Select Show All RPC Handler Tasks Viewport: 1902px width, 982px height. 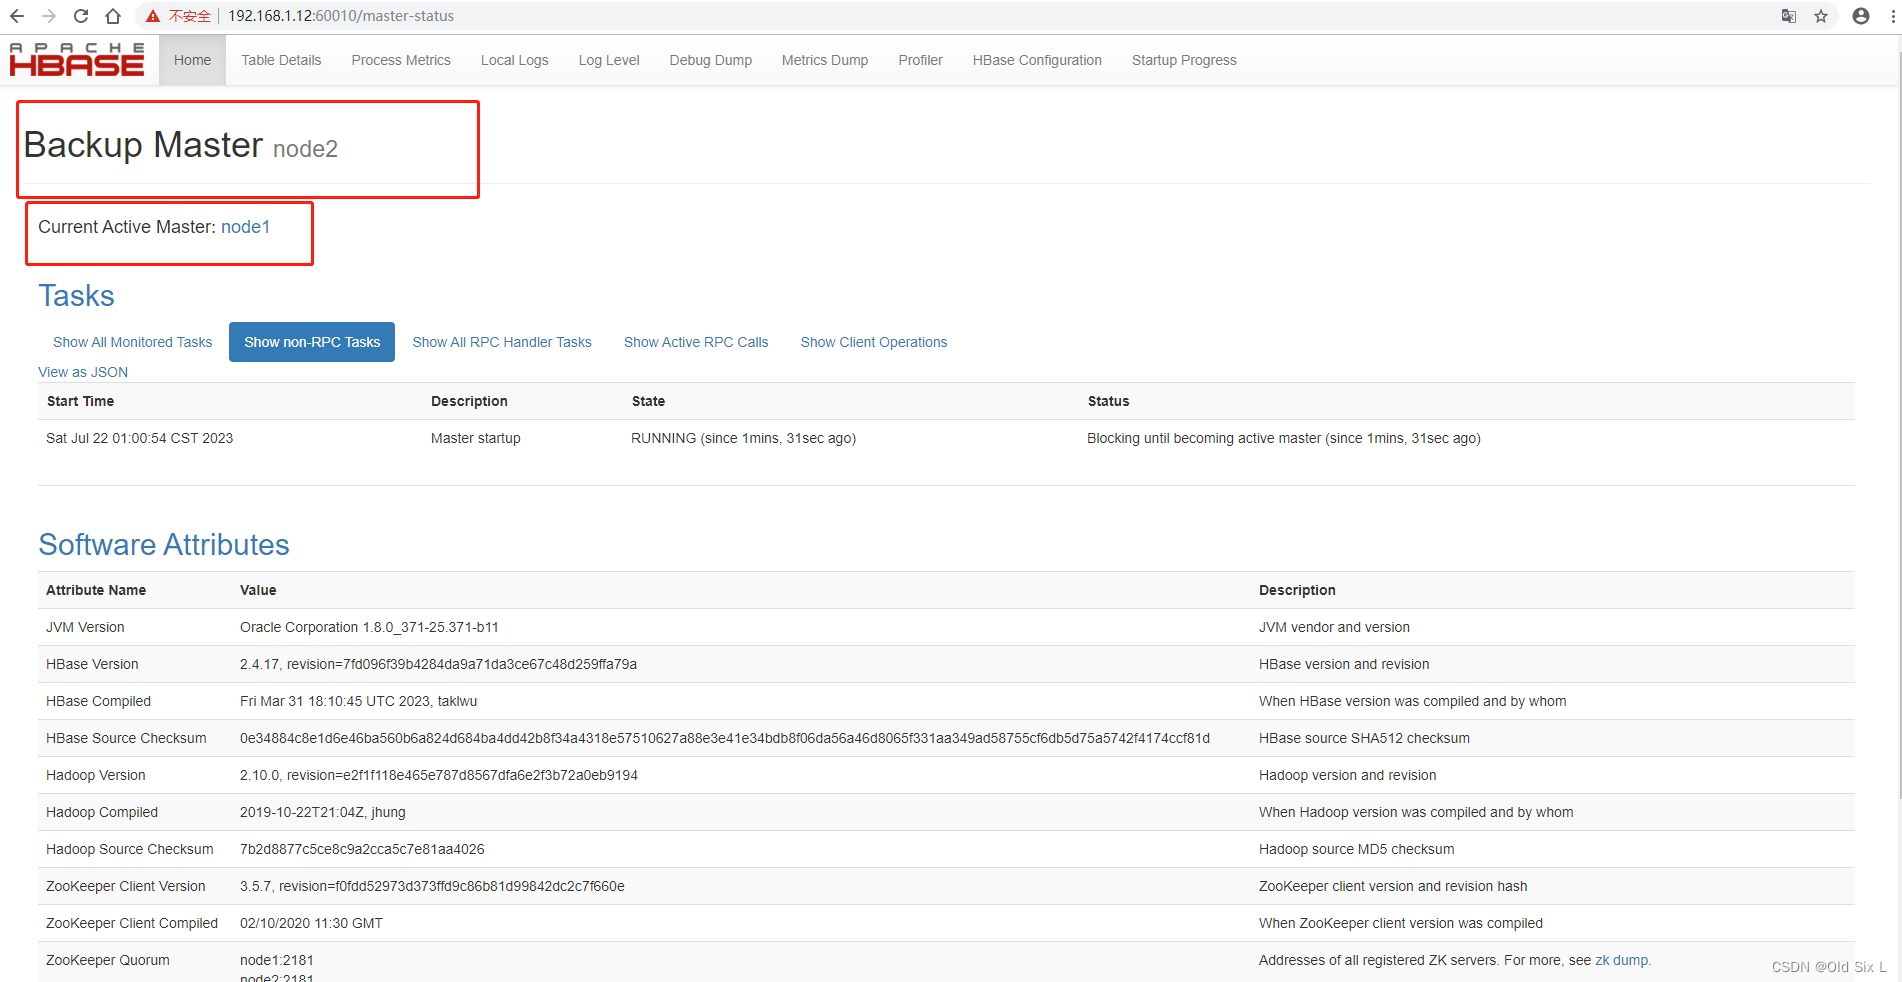point(502,342)
